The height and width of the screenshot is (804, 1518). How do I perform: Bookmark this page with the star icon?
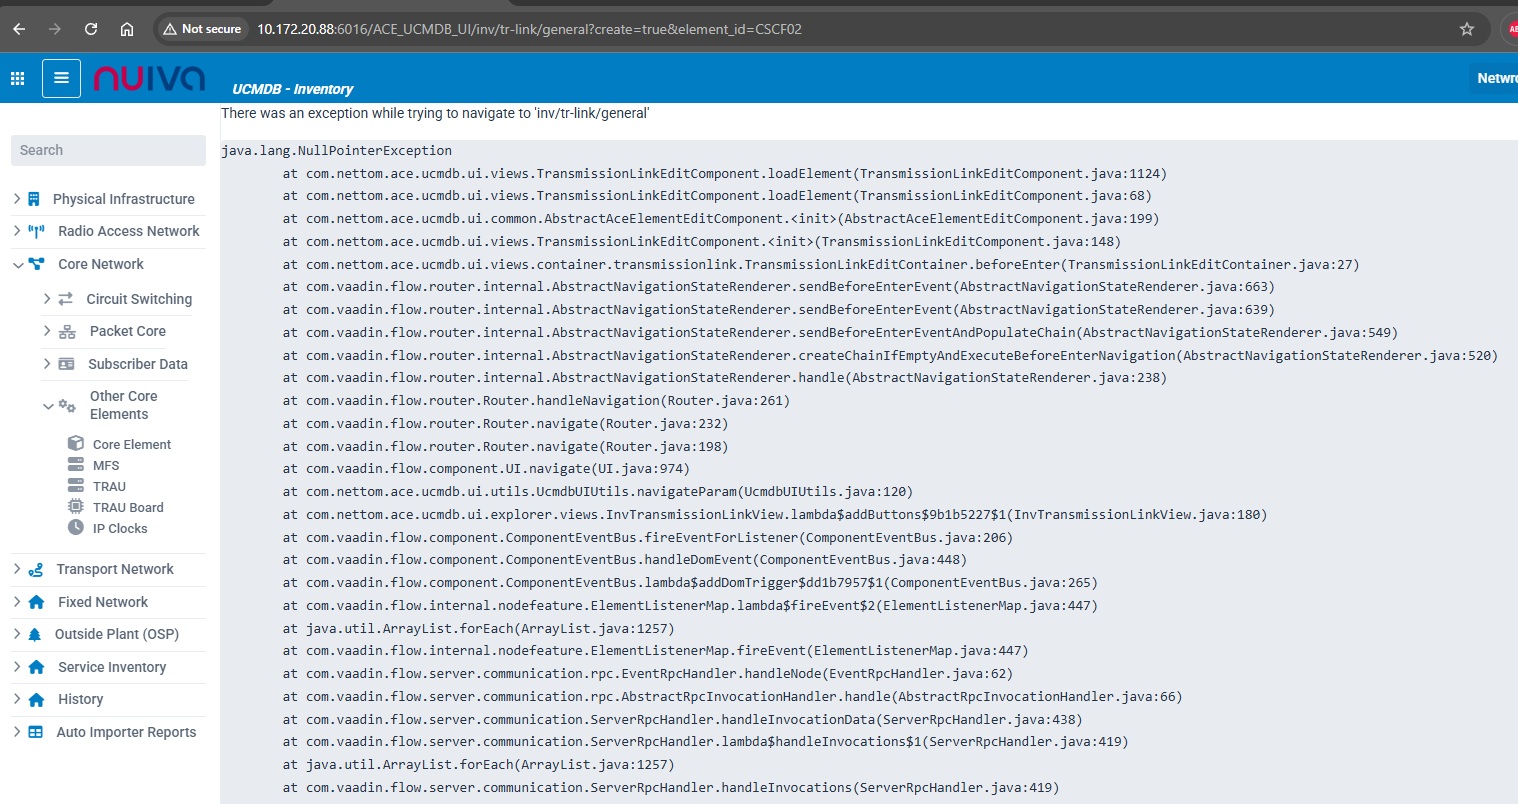point(1466,29)
